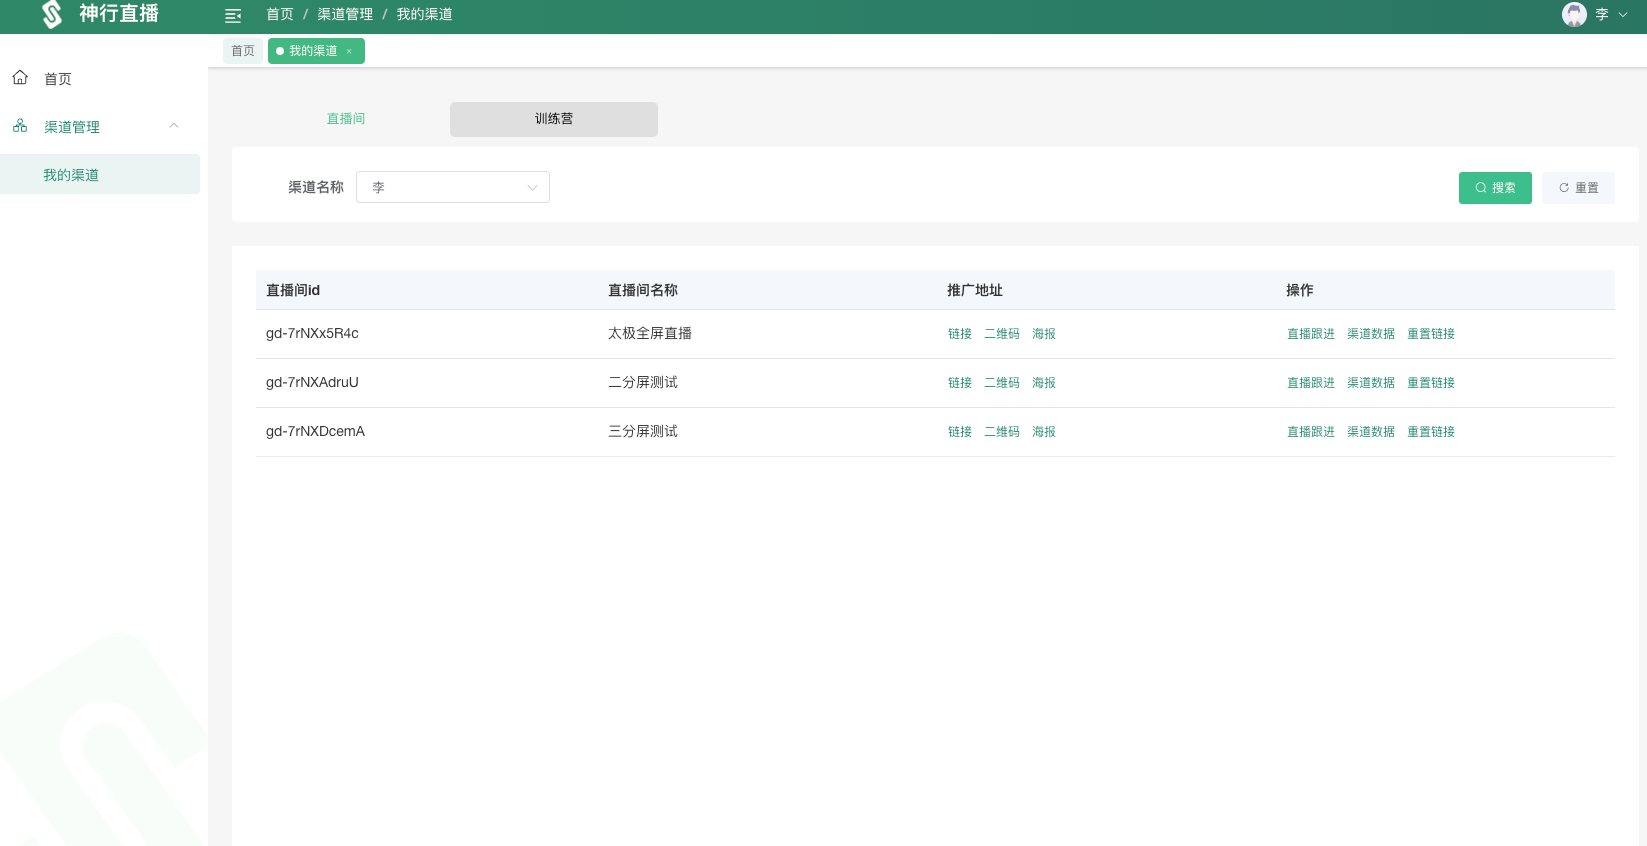This screenshot has height=846, width=1647.
Task: Open 海报 for 二分屏测试
Action: coord(1044,383)
